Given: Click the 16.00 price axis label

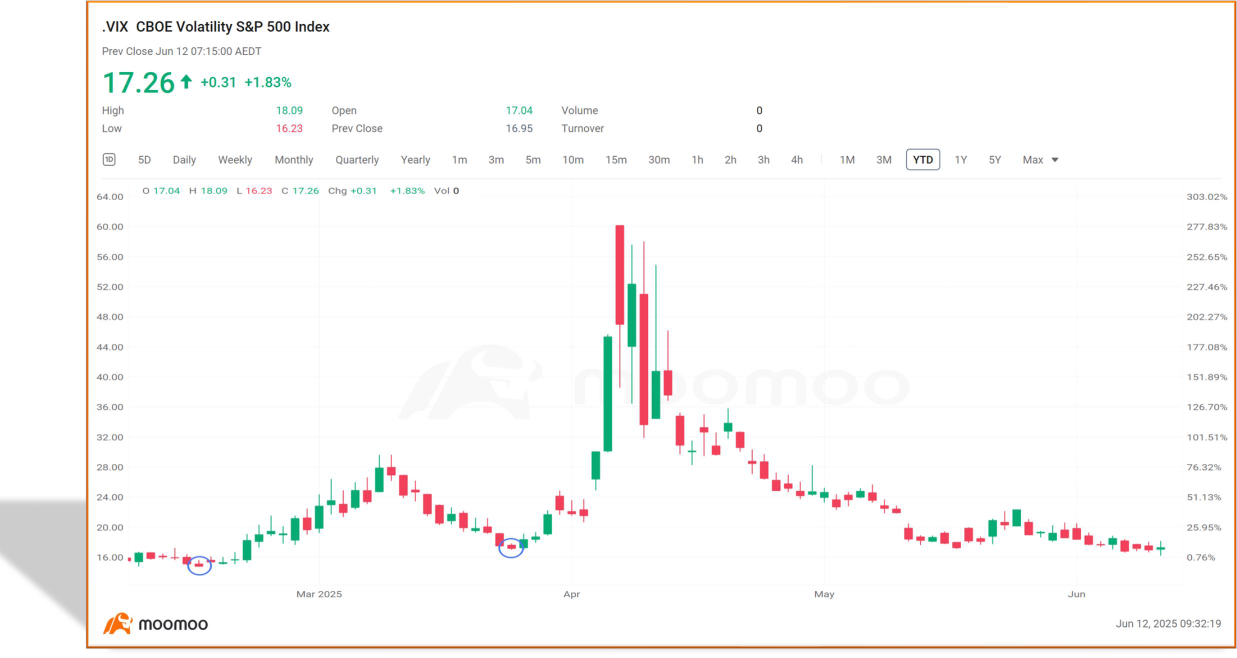Looking at the screenshot, I should point(109,557).
